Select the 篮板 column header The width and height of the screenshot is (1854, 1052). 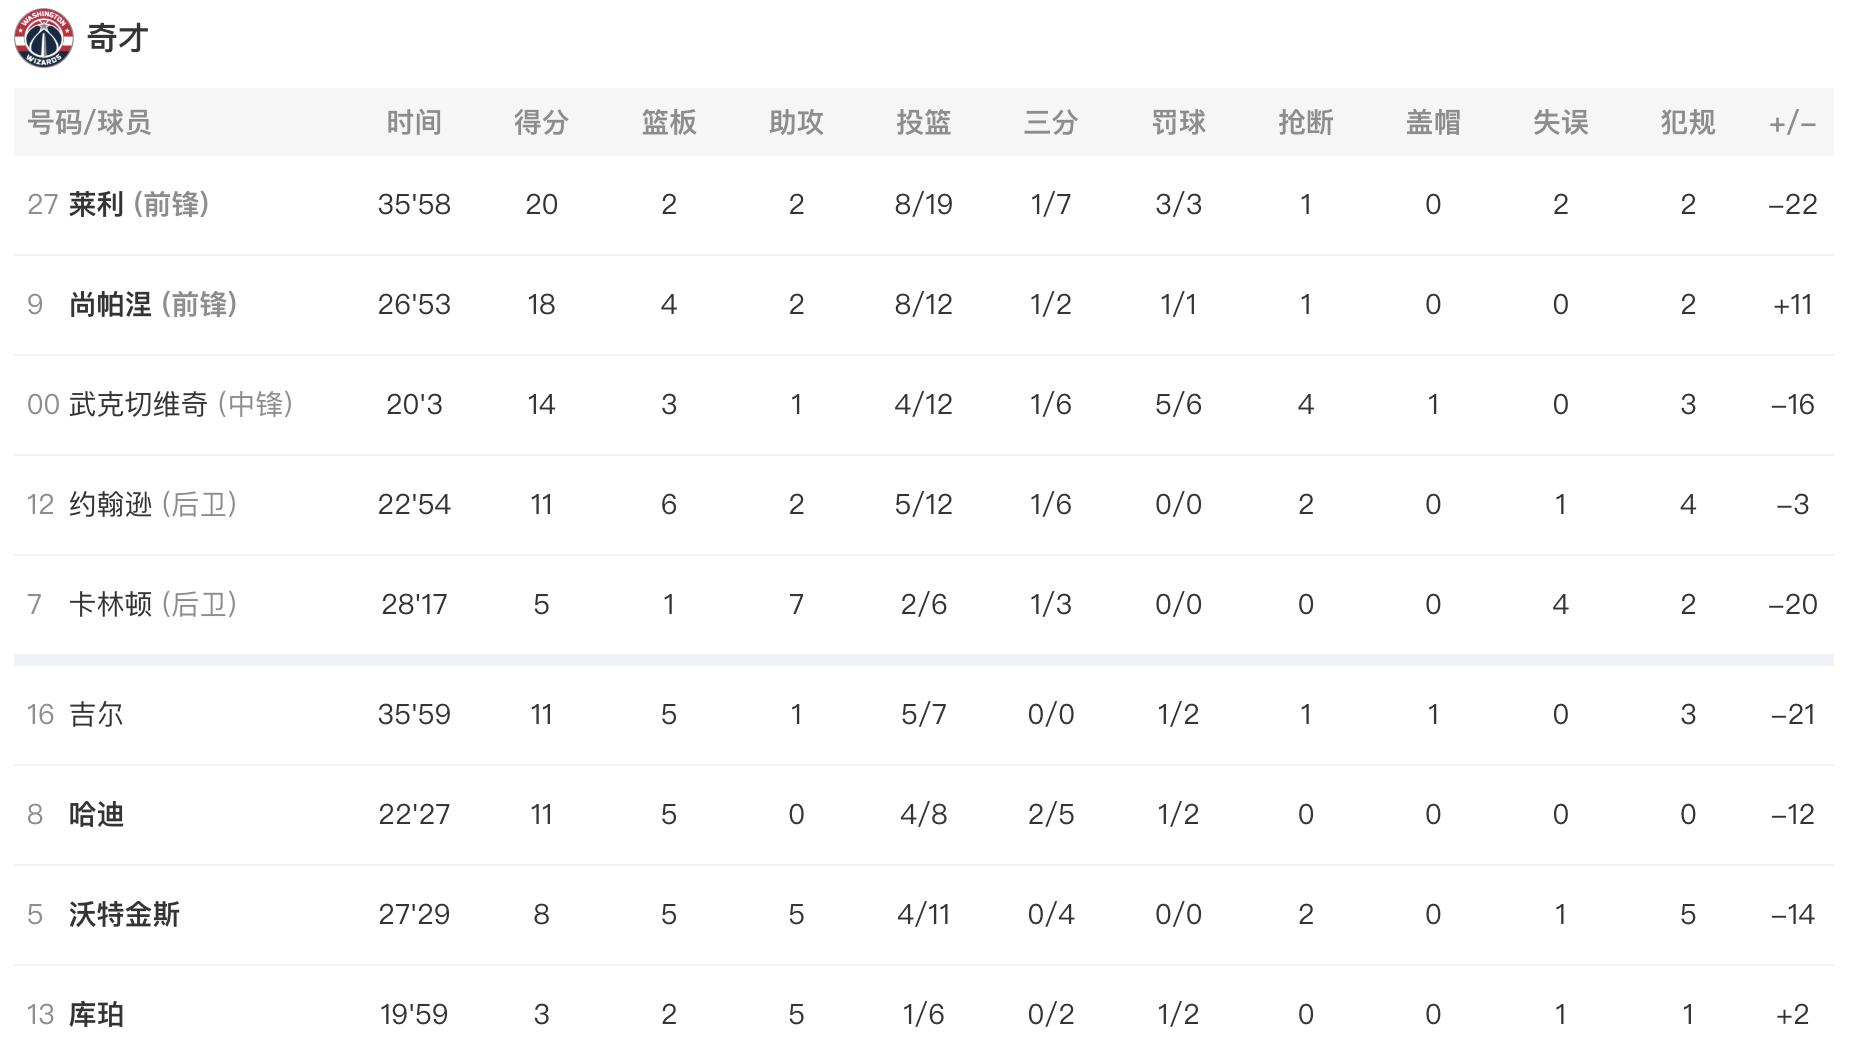pyautogui.click(x=668, y=122)
